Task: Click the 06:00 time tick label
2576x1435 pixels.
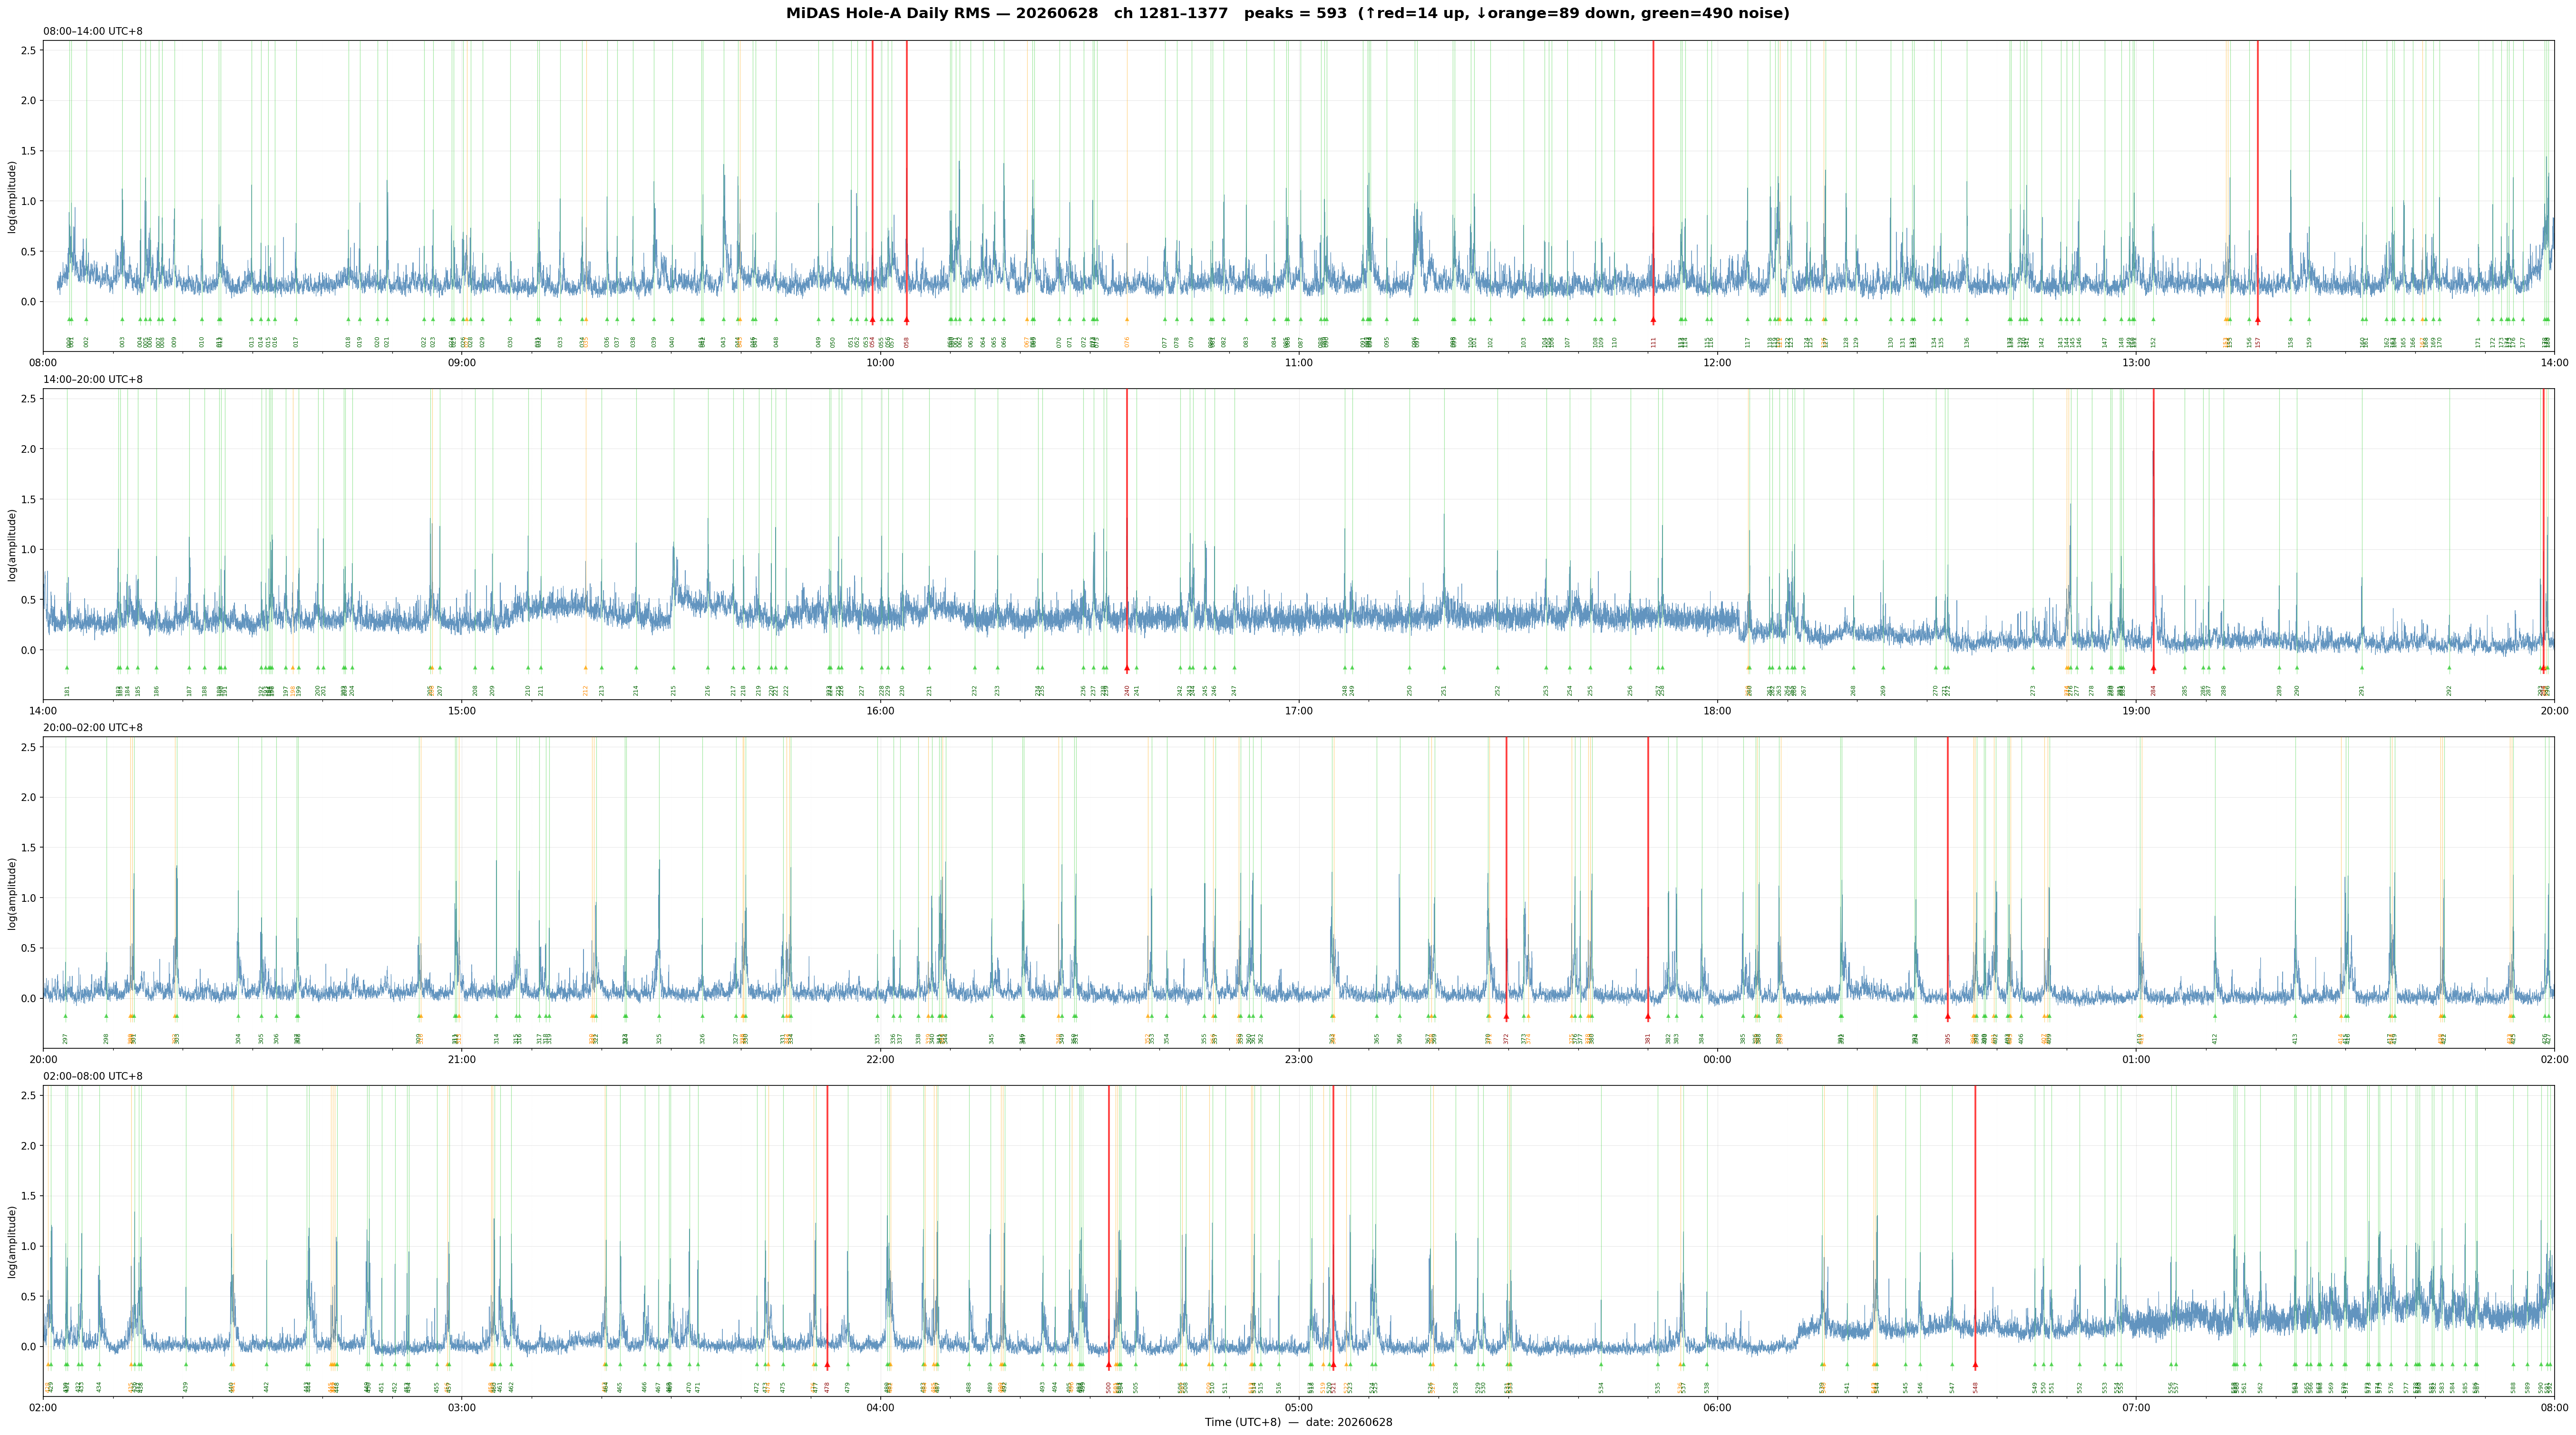Action: (x=1717, y=1407)
